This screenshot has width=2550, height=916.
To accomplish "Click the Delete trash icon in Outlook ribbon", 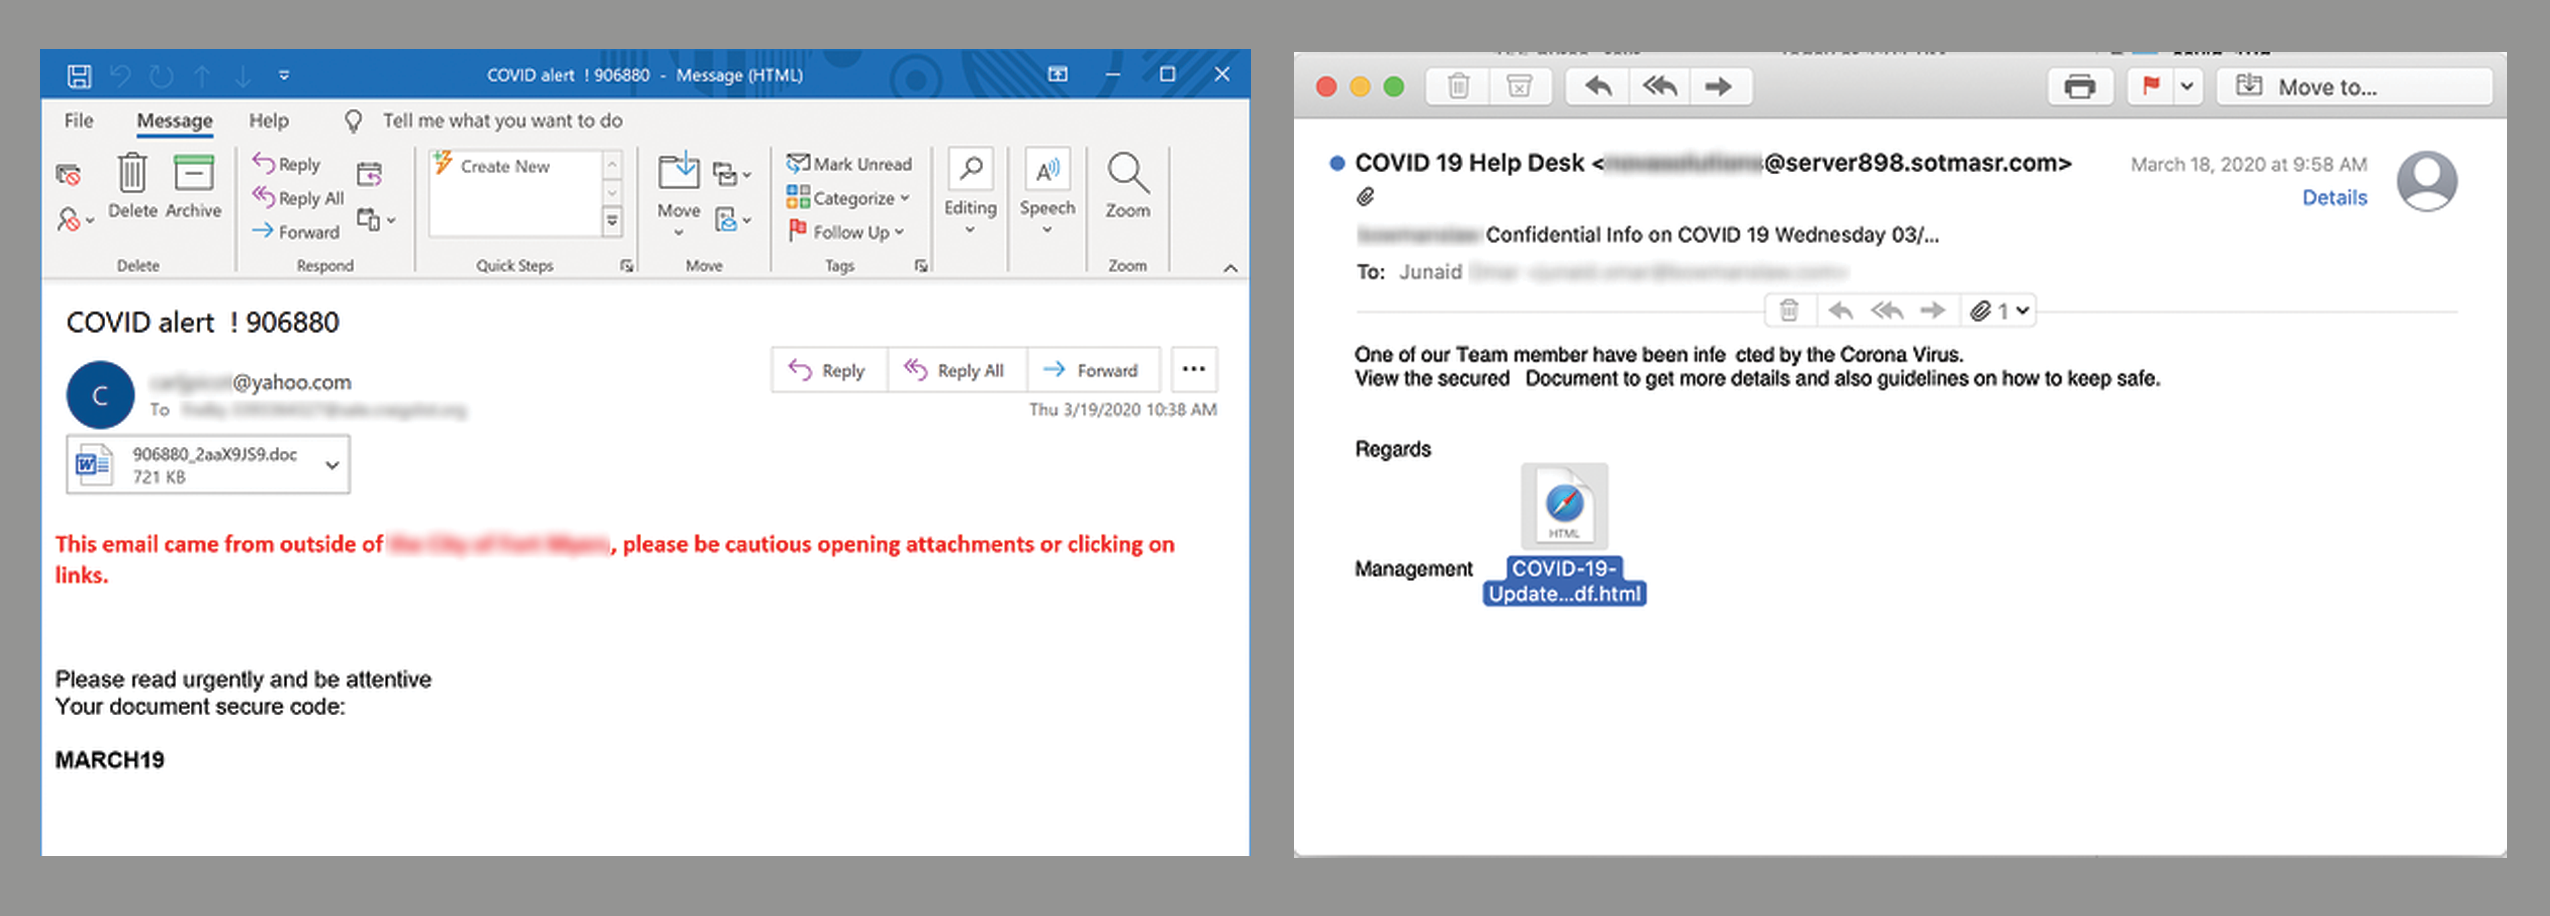I will [132, 174].
